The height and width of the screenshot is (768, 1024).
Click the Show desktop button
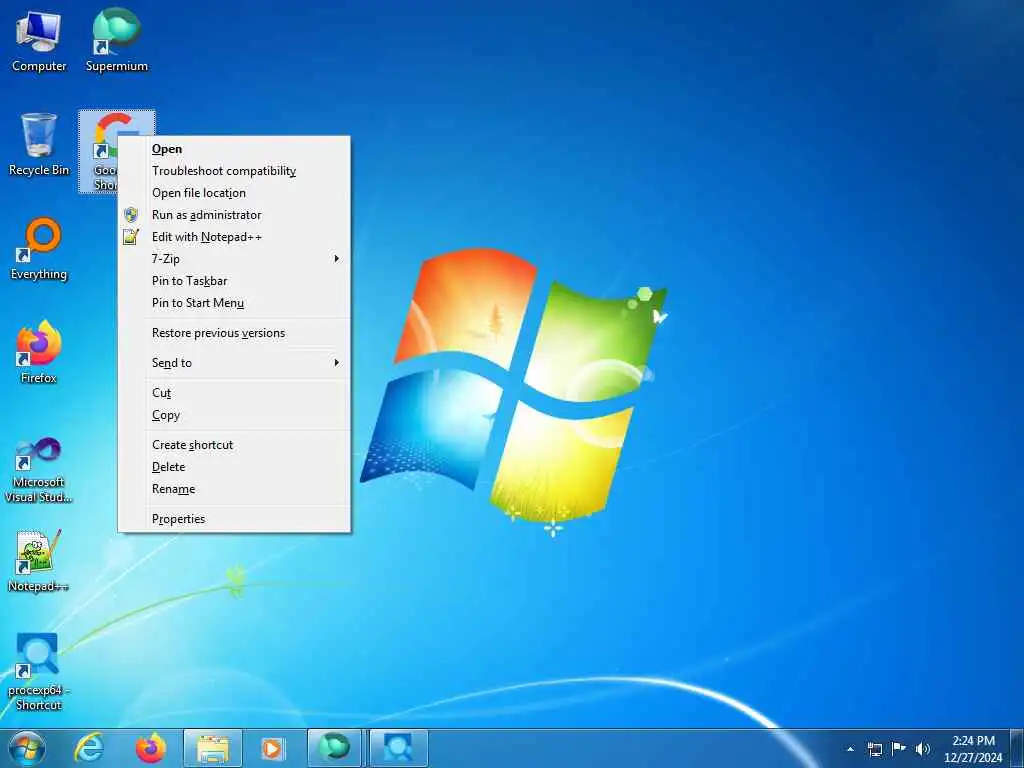pyautogui.click(x=1016, y=749)
